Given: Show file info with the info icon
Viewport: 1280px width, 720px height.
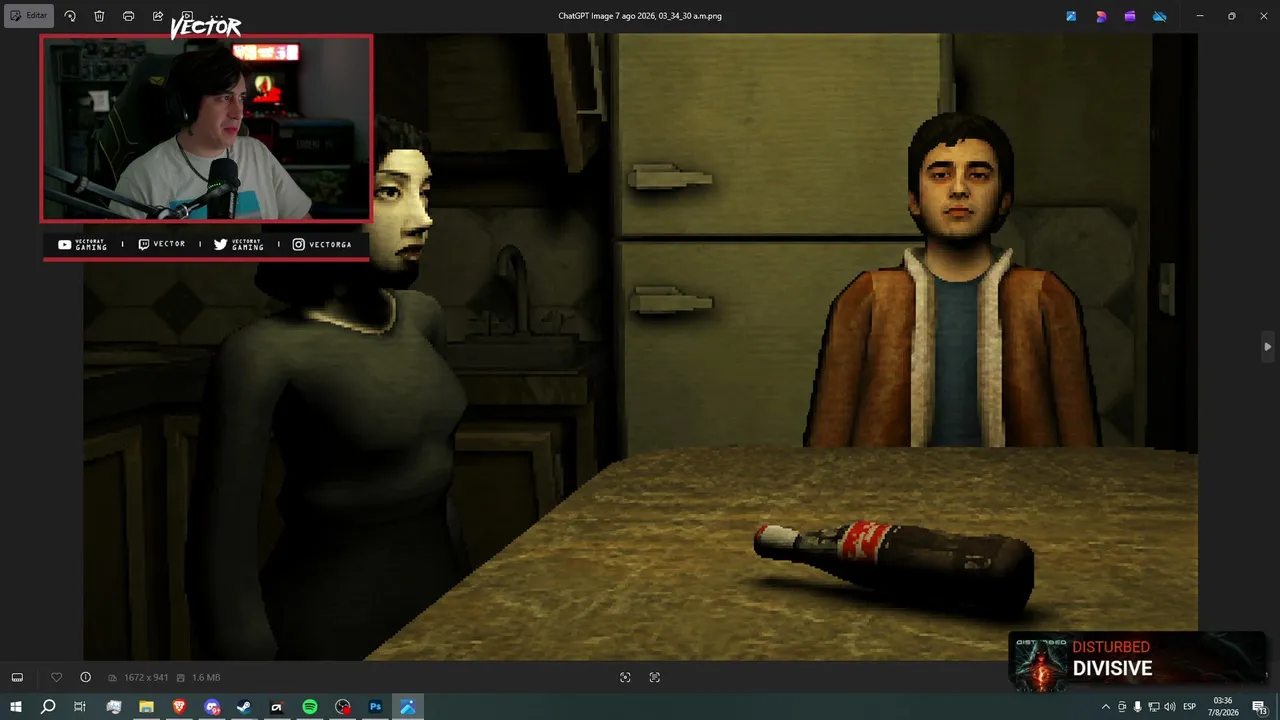Looking at the screenshot, I should (x=85, y=677).
